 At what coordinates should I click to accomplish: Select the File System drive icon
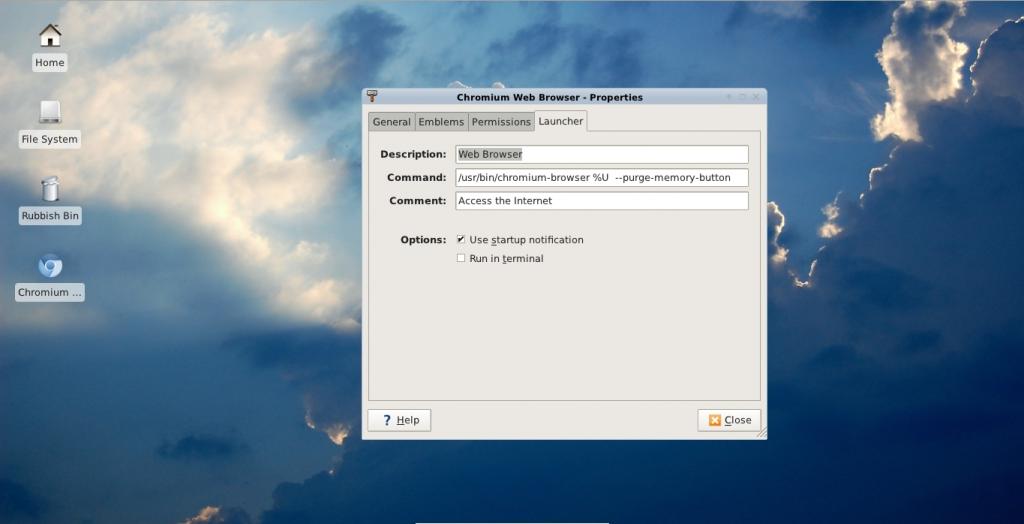coord(50,112)
